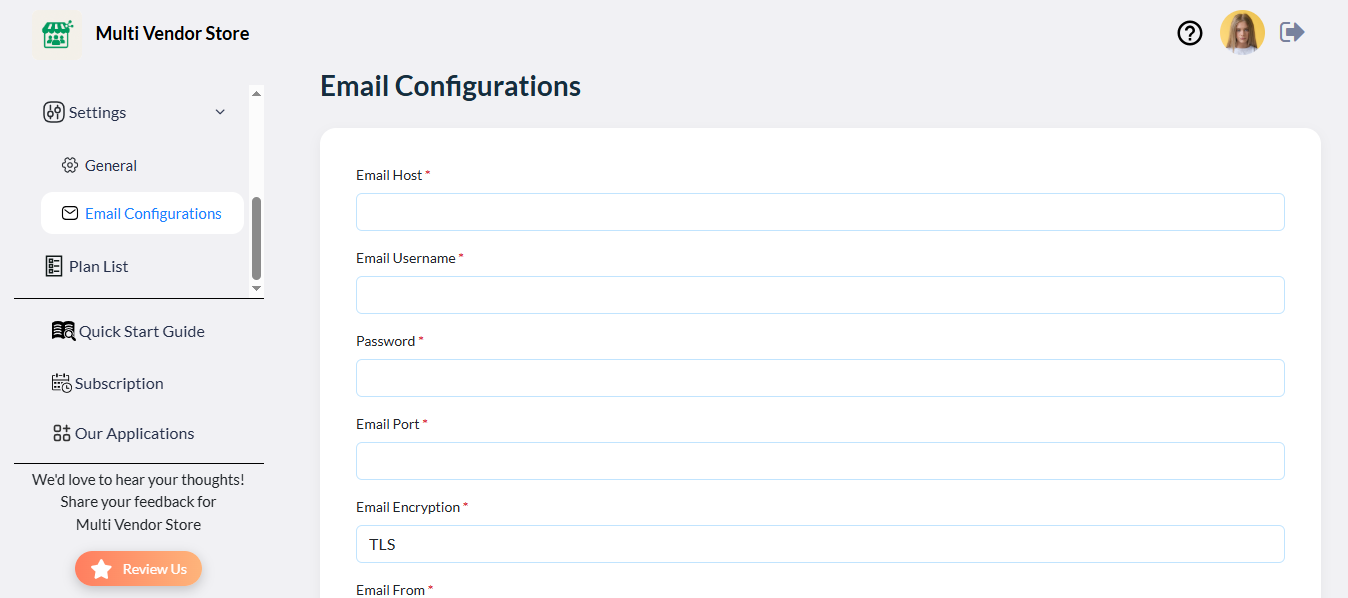Collapse the Settings menu chevron
The width and height of the screenshot is (1348, 598).
point(220,112)
